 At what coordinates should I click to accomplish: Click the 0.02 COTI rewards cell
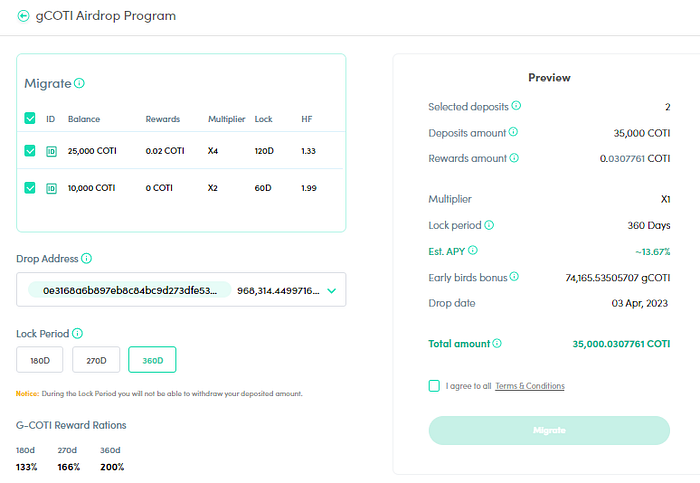click(x=165, y=151)
